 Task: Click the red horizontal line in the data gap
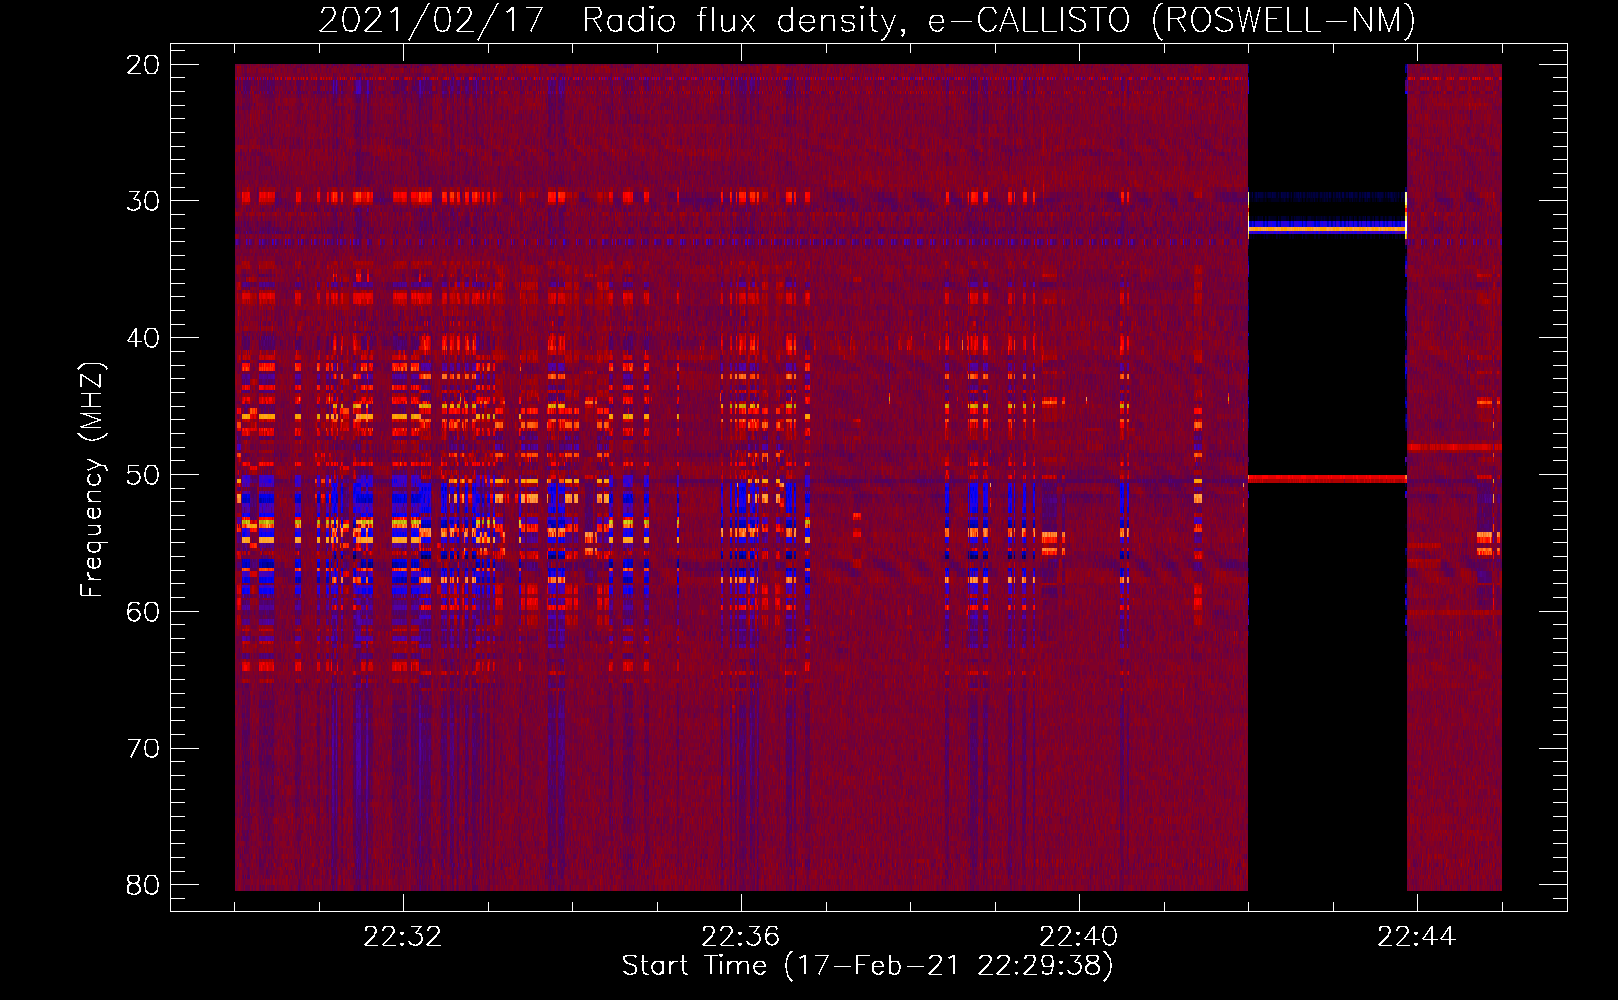pyautogui.click(x=1327, y=479)
